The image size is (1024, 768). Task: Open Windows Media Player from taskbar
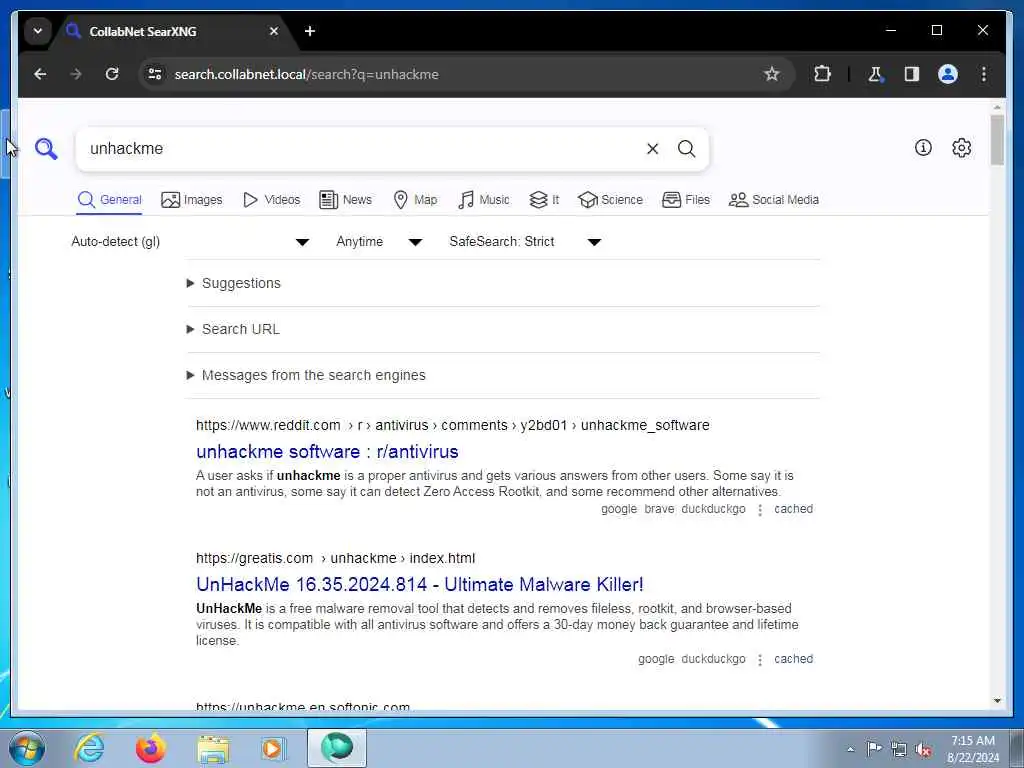coord(273,748)
